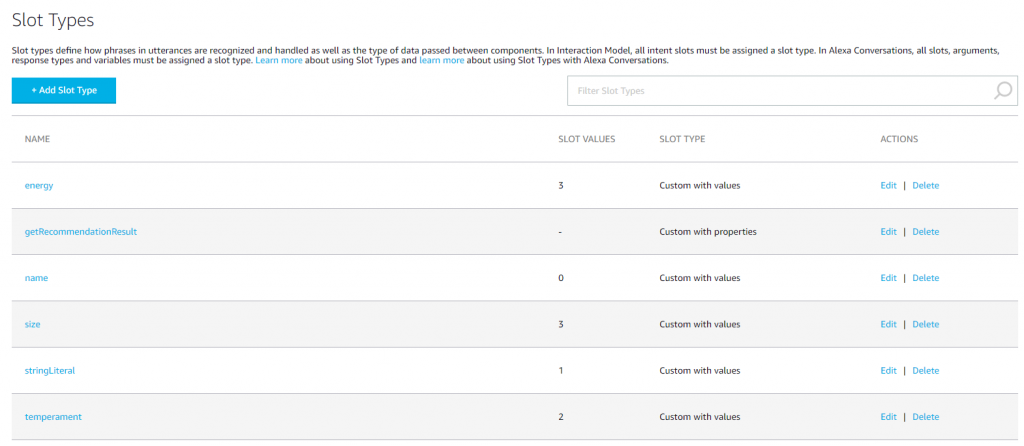Viewport: 1024px width, 446px height.
Task: Click the search magnifier icon
Action: (1002, 90)
